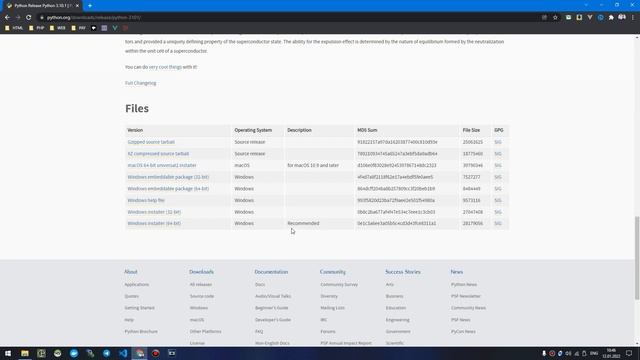The height and width of the screenshot is (360, 640).
Task: Open the News footer heading
Action: (x=457, y=272)
